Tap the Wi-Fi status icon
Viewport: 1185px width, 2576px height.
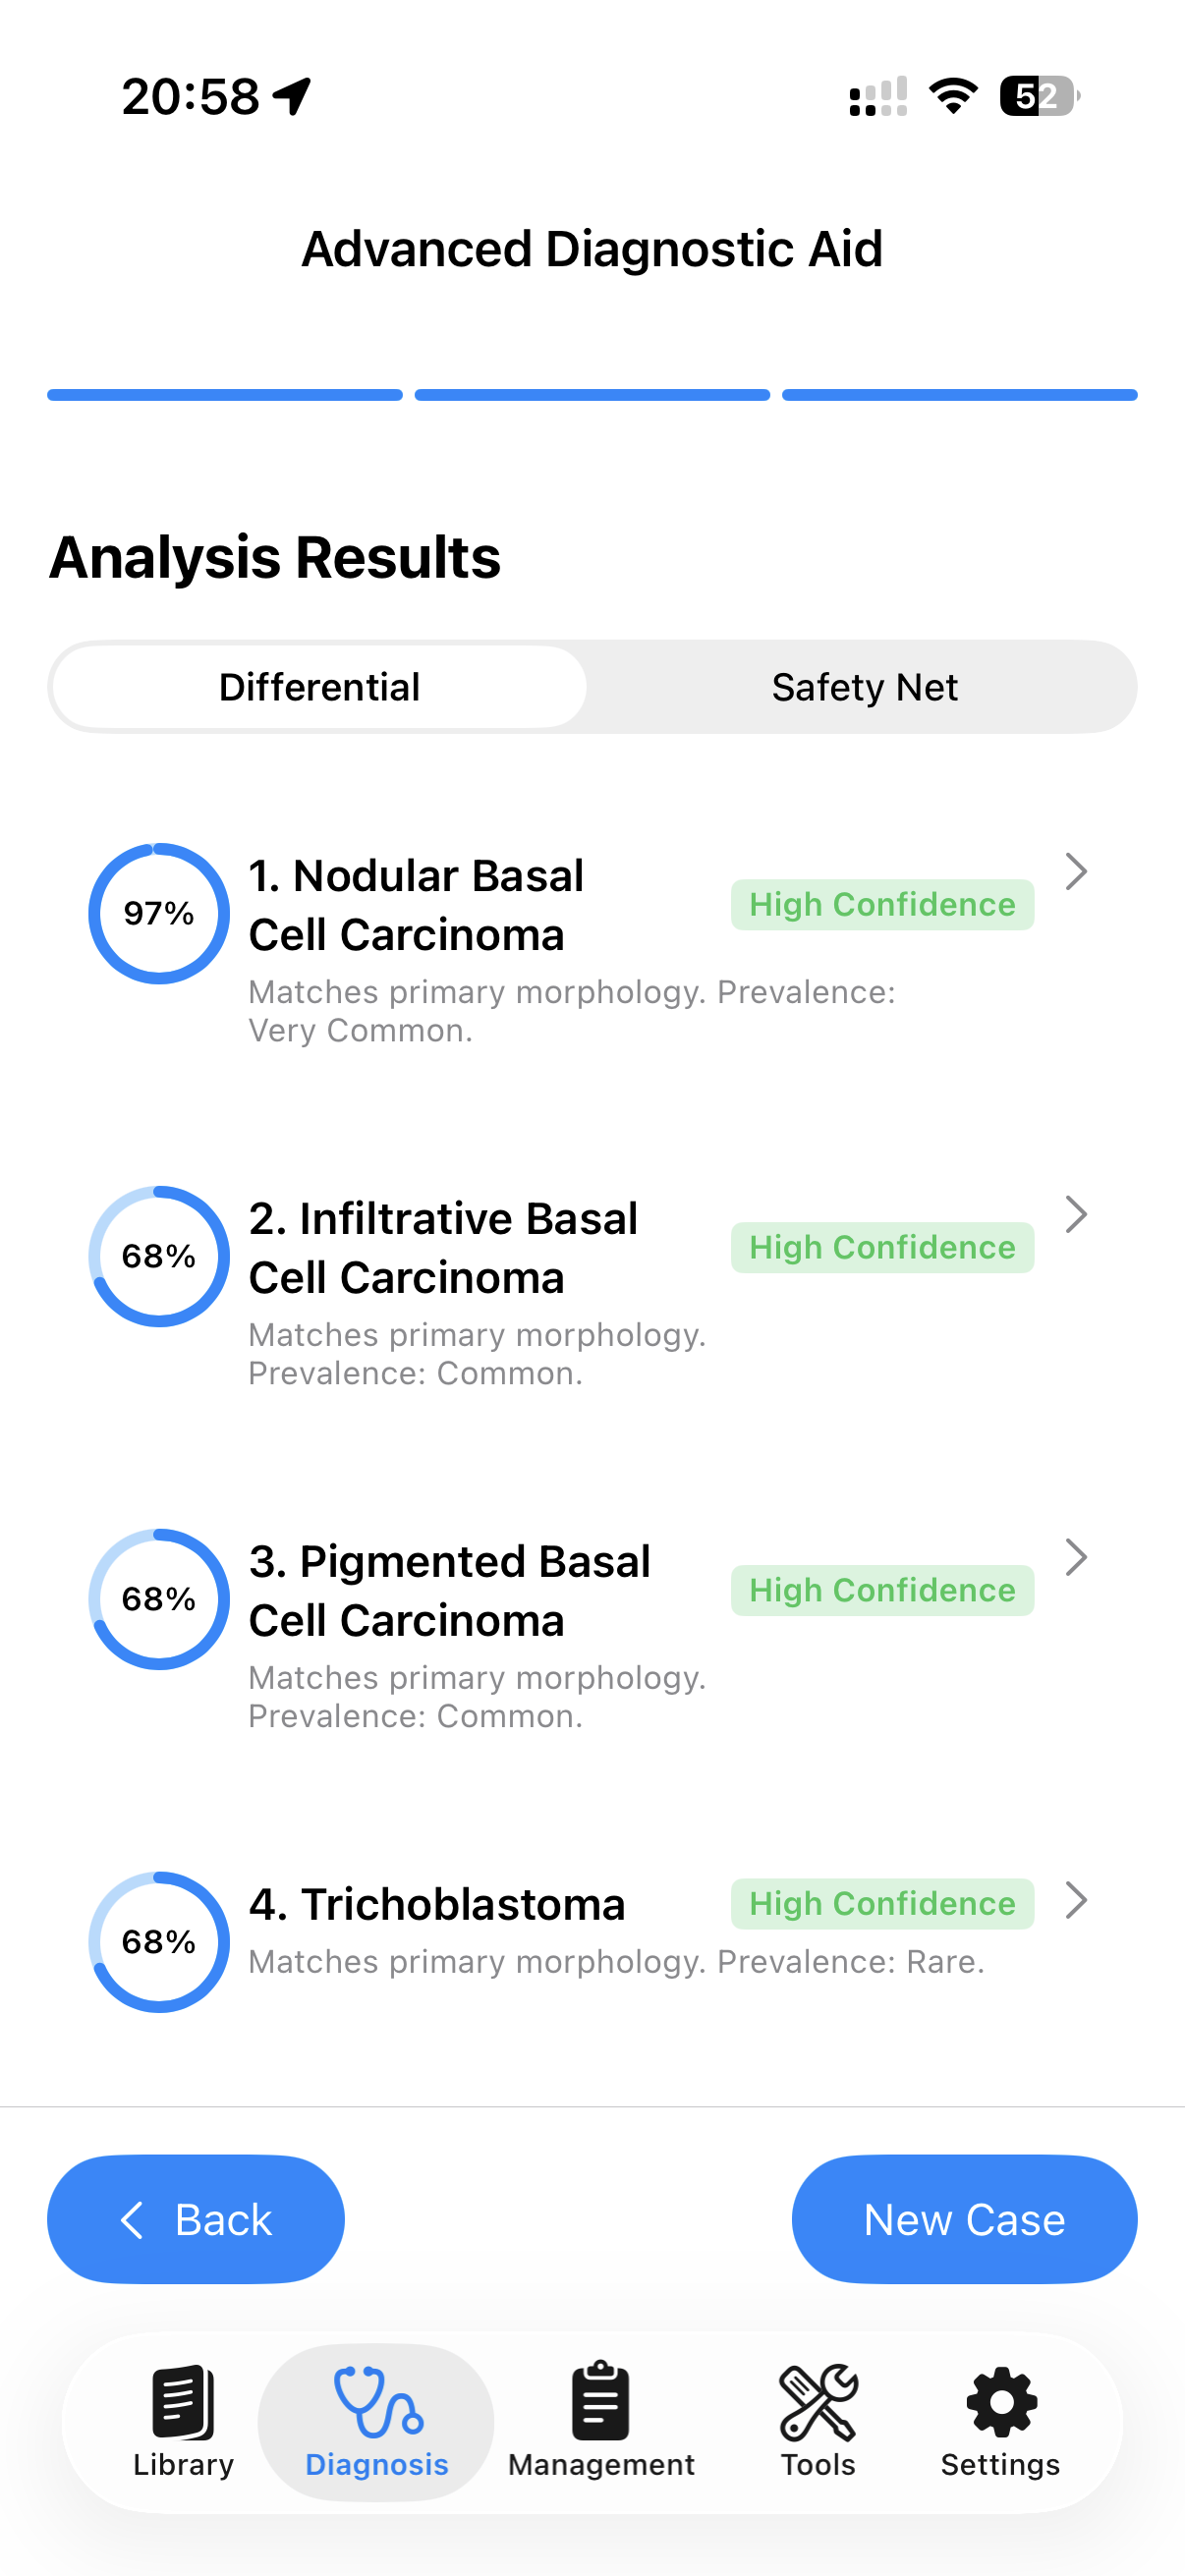pos(953,96)
